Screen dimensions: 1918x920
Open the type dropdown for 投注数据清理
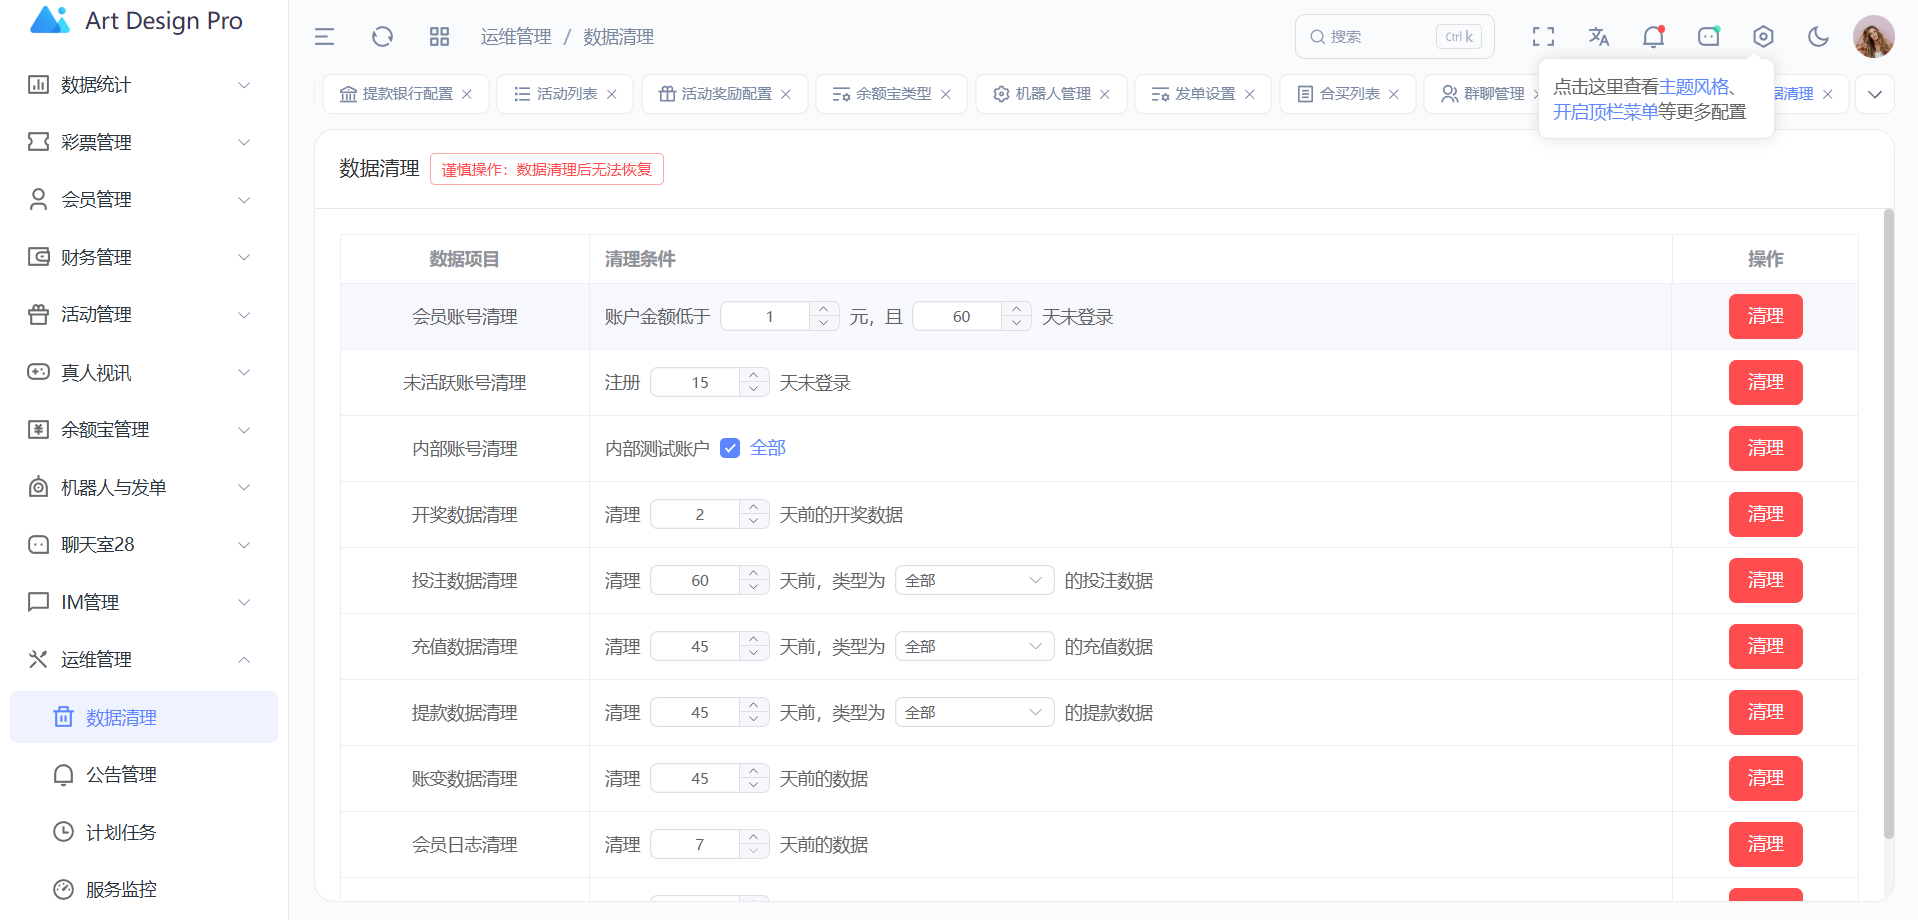tap(973, 581)
